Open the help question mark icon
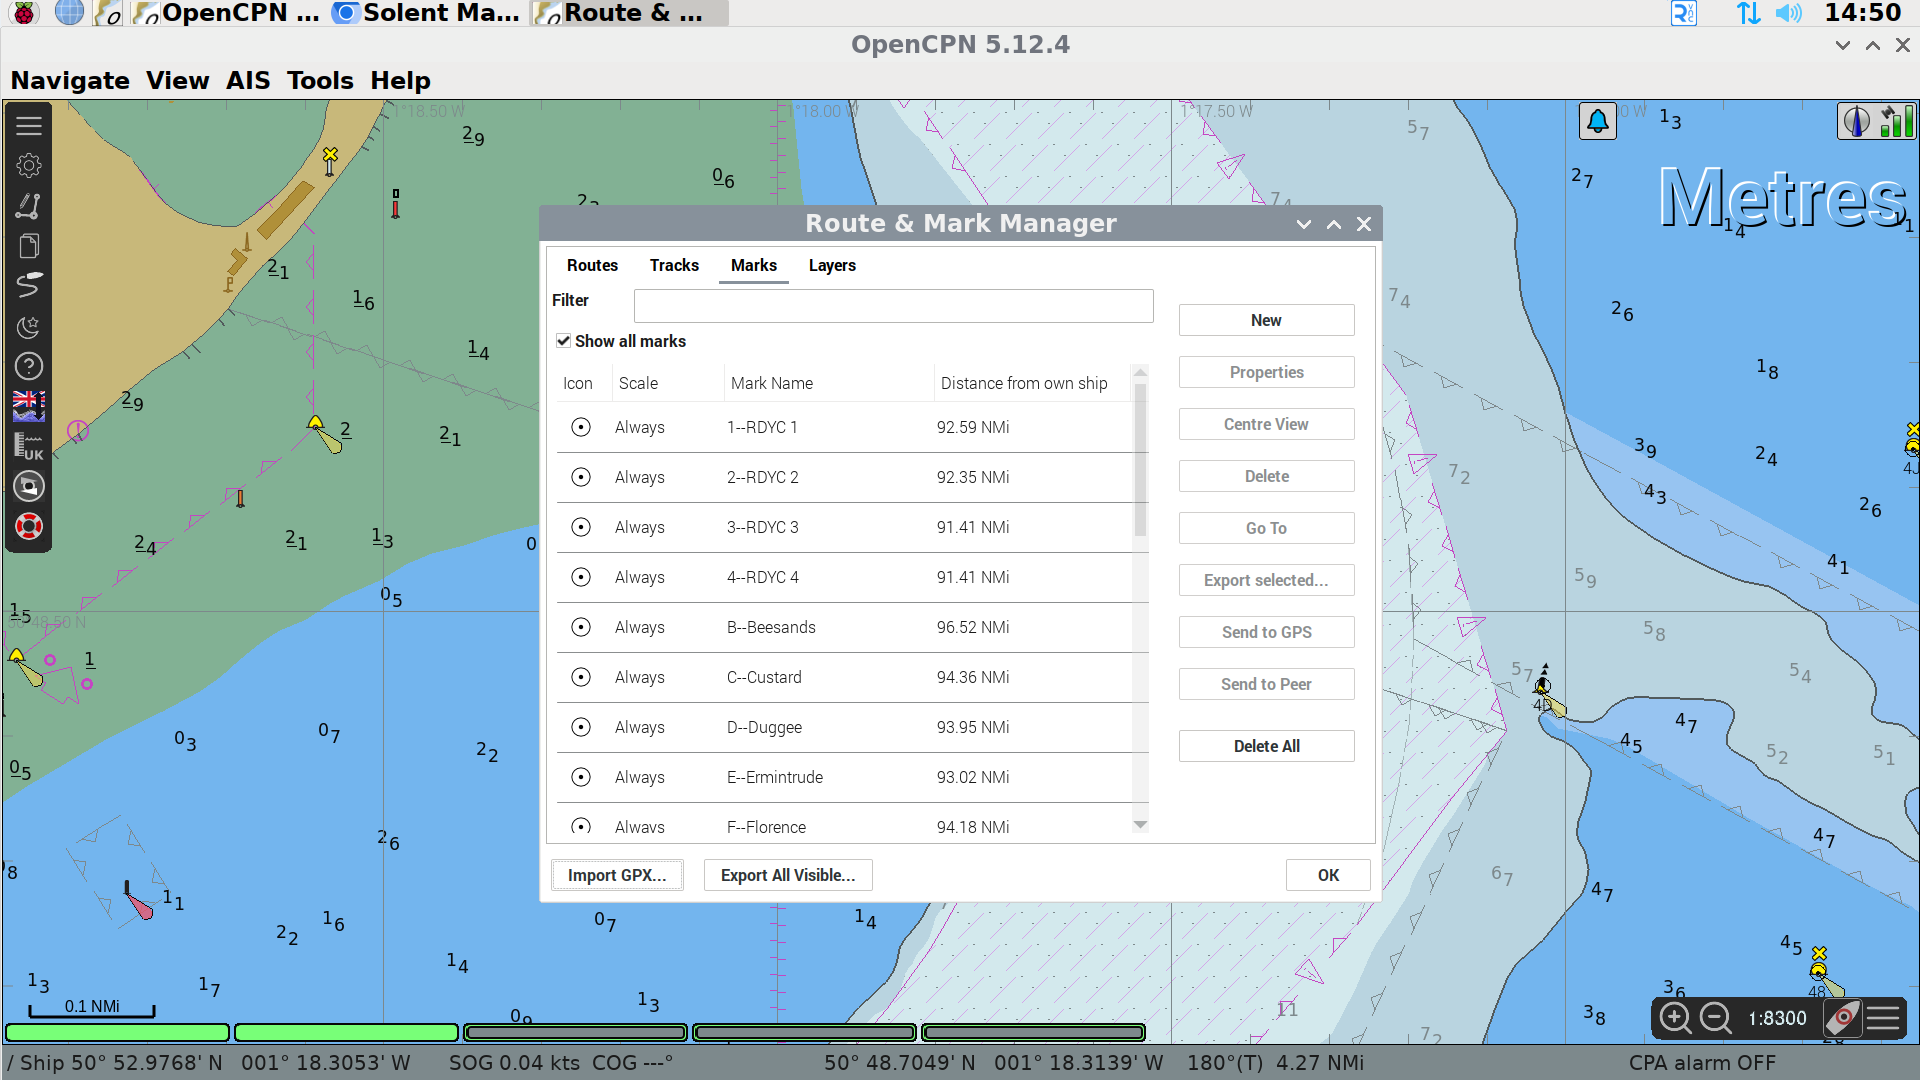Image resolution: width=1920 pixels, height=1080 pixels. [x=28, y=365]
